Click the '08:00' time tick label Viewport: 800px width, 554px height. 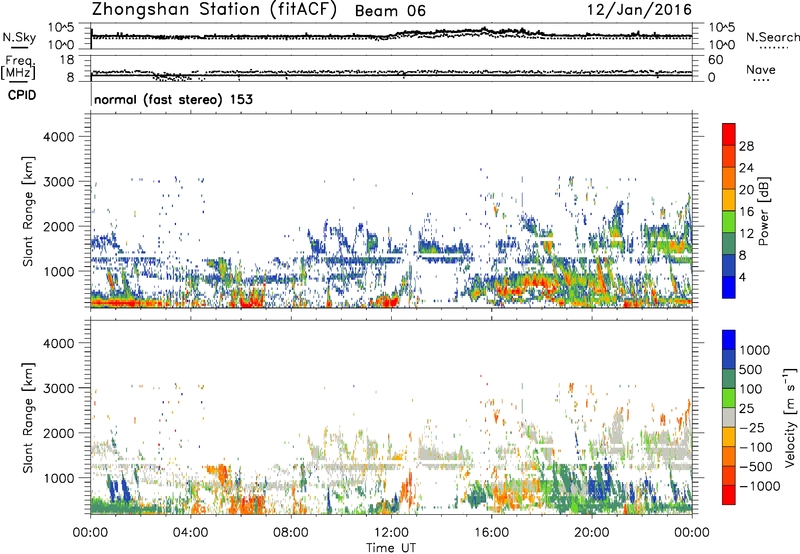pos(291,533)
